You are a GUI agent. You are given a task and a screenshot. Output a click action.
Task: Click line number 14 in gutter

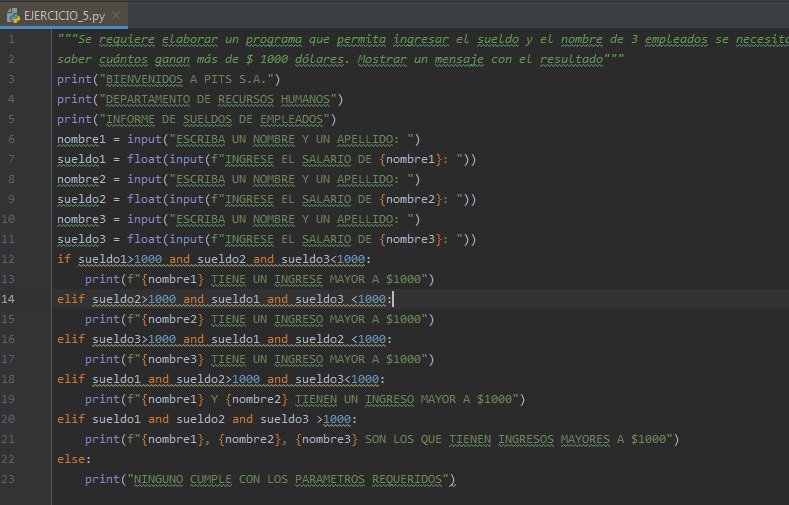(8, 299)
